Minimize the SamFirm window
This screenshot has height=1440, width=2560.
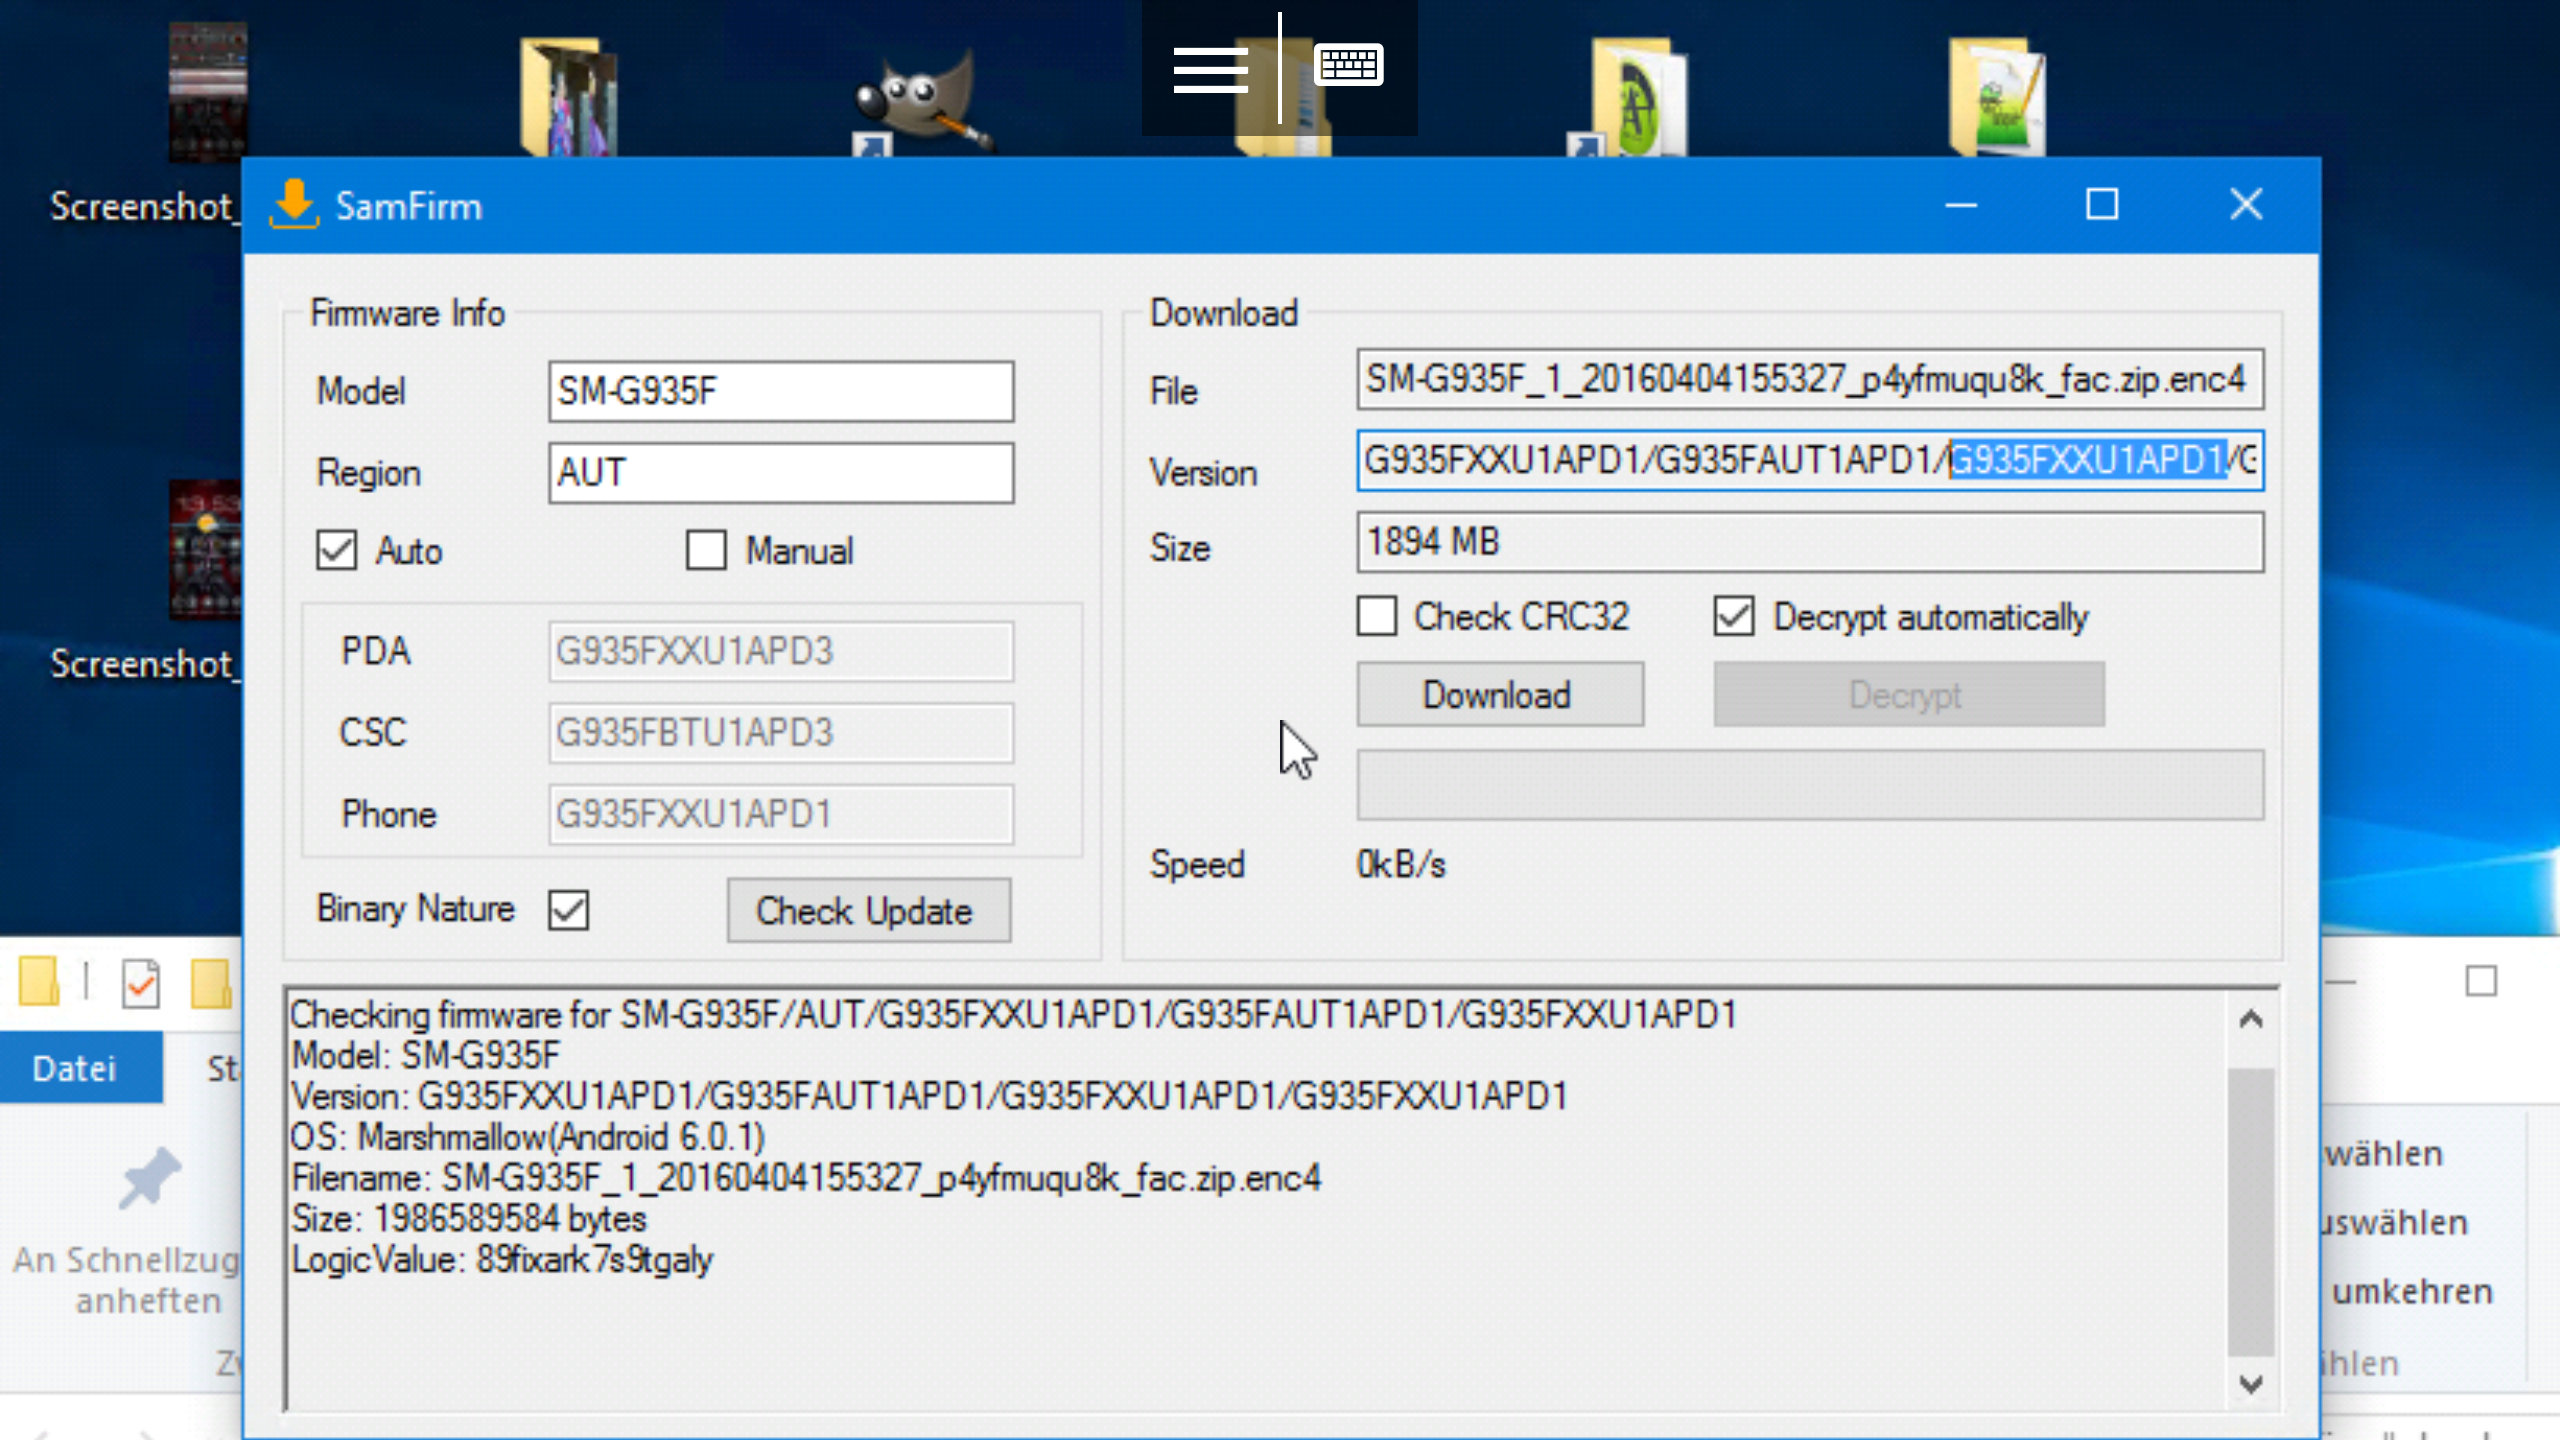click(1961, 205)
